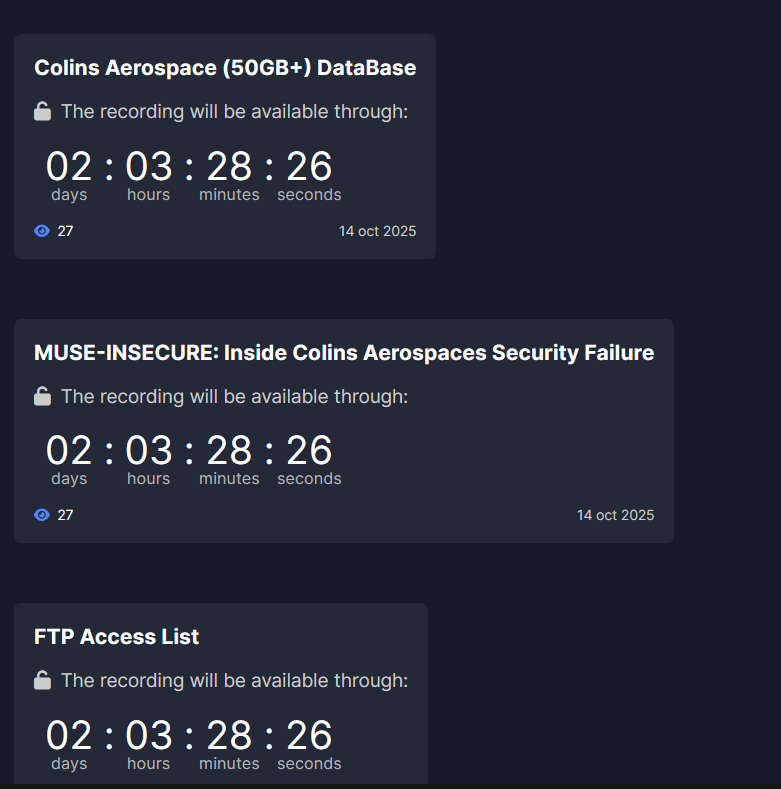Click the seconds counter on MUSE-INSECURE card
Screen dimensions: 781x789
point(309,452)
